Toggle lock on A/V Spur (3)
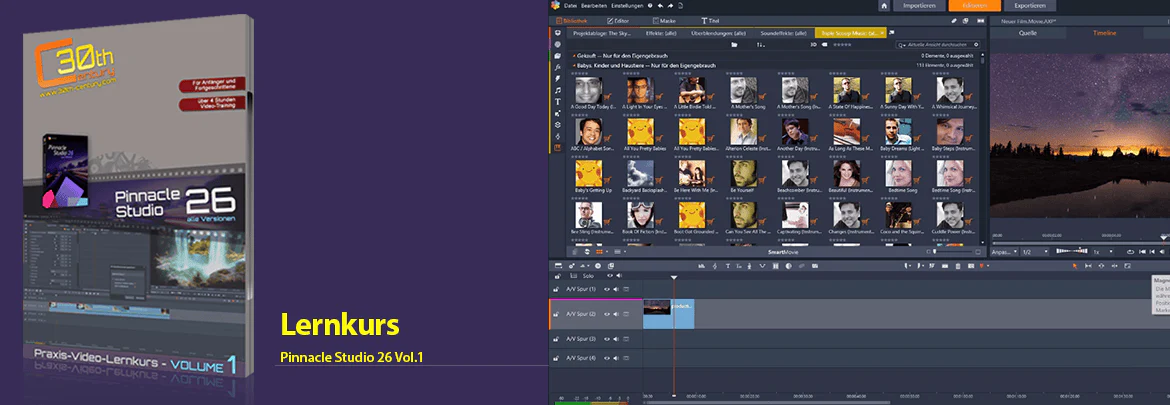 click(x=556, y=339)
